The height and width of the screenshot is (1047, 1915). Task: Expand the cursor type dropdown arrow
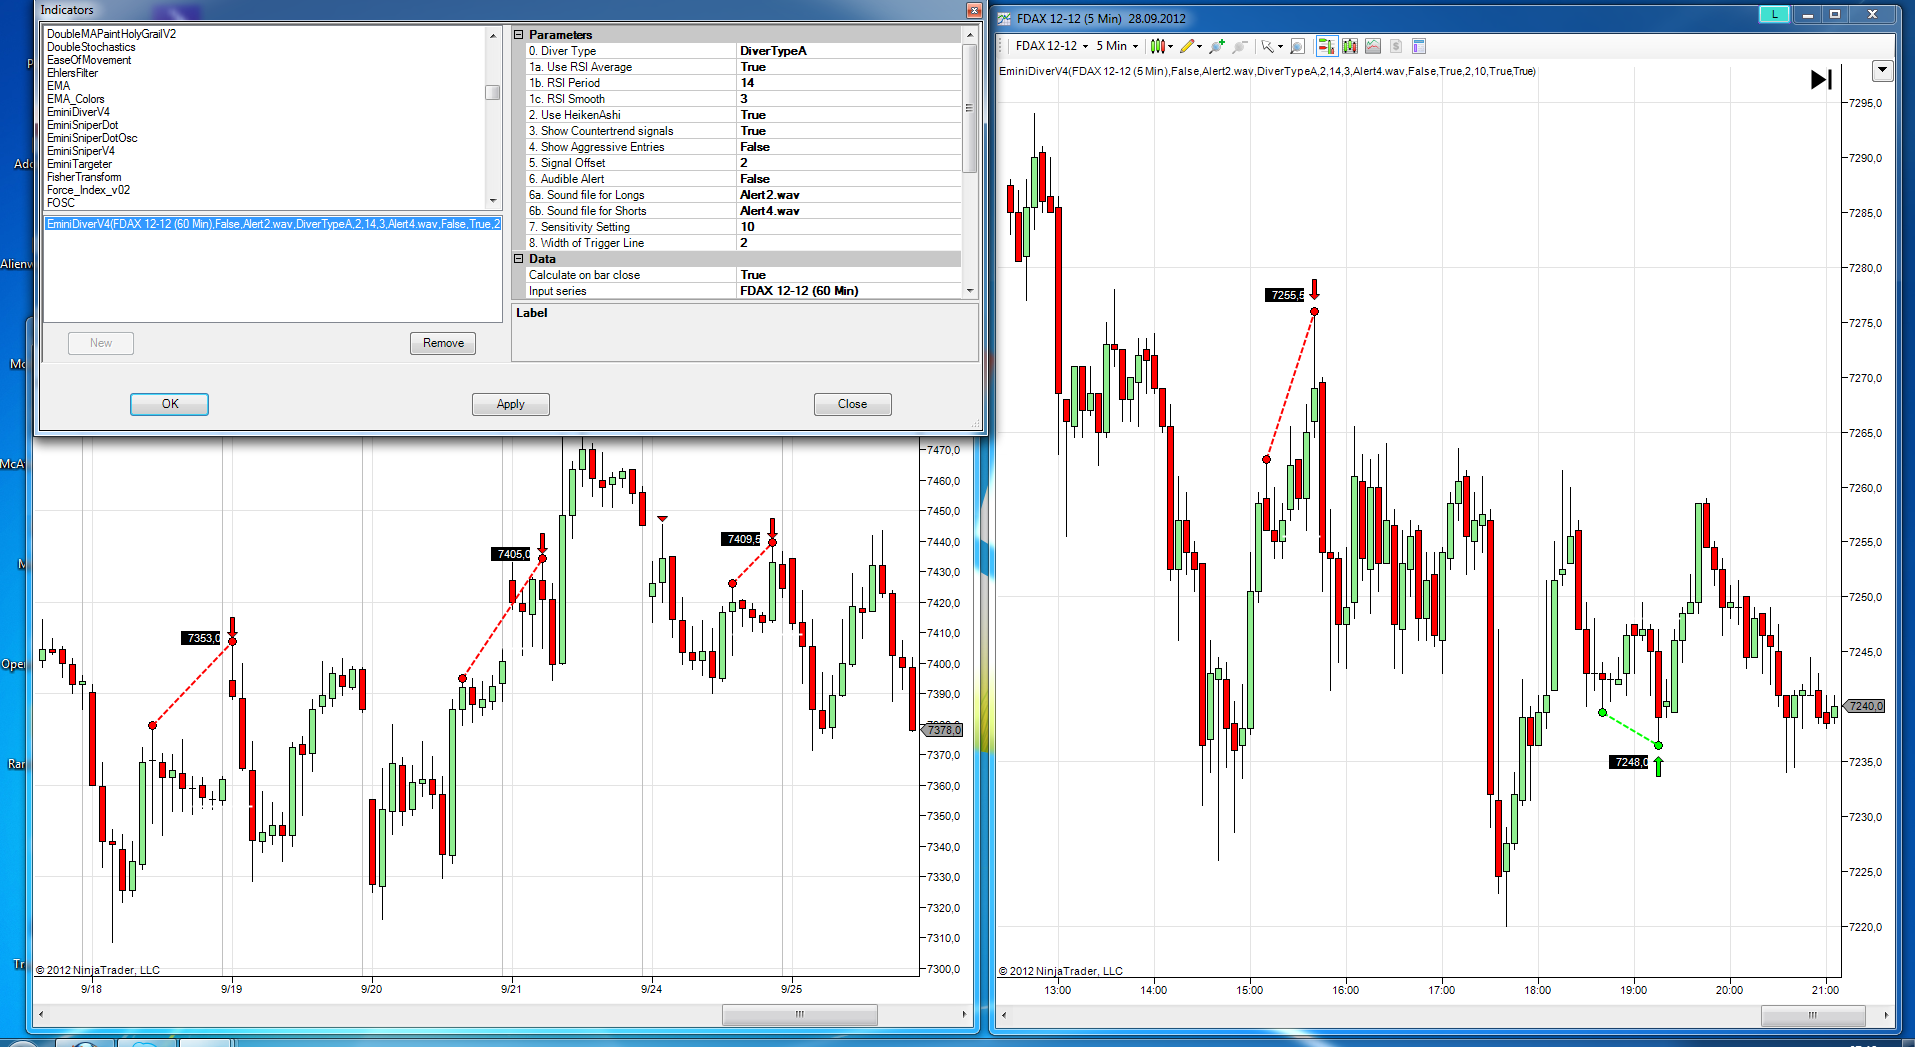[x=1280, y=47]
